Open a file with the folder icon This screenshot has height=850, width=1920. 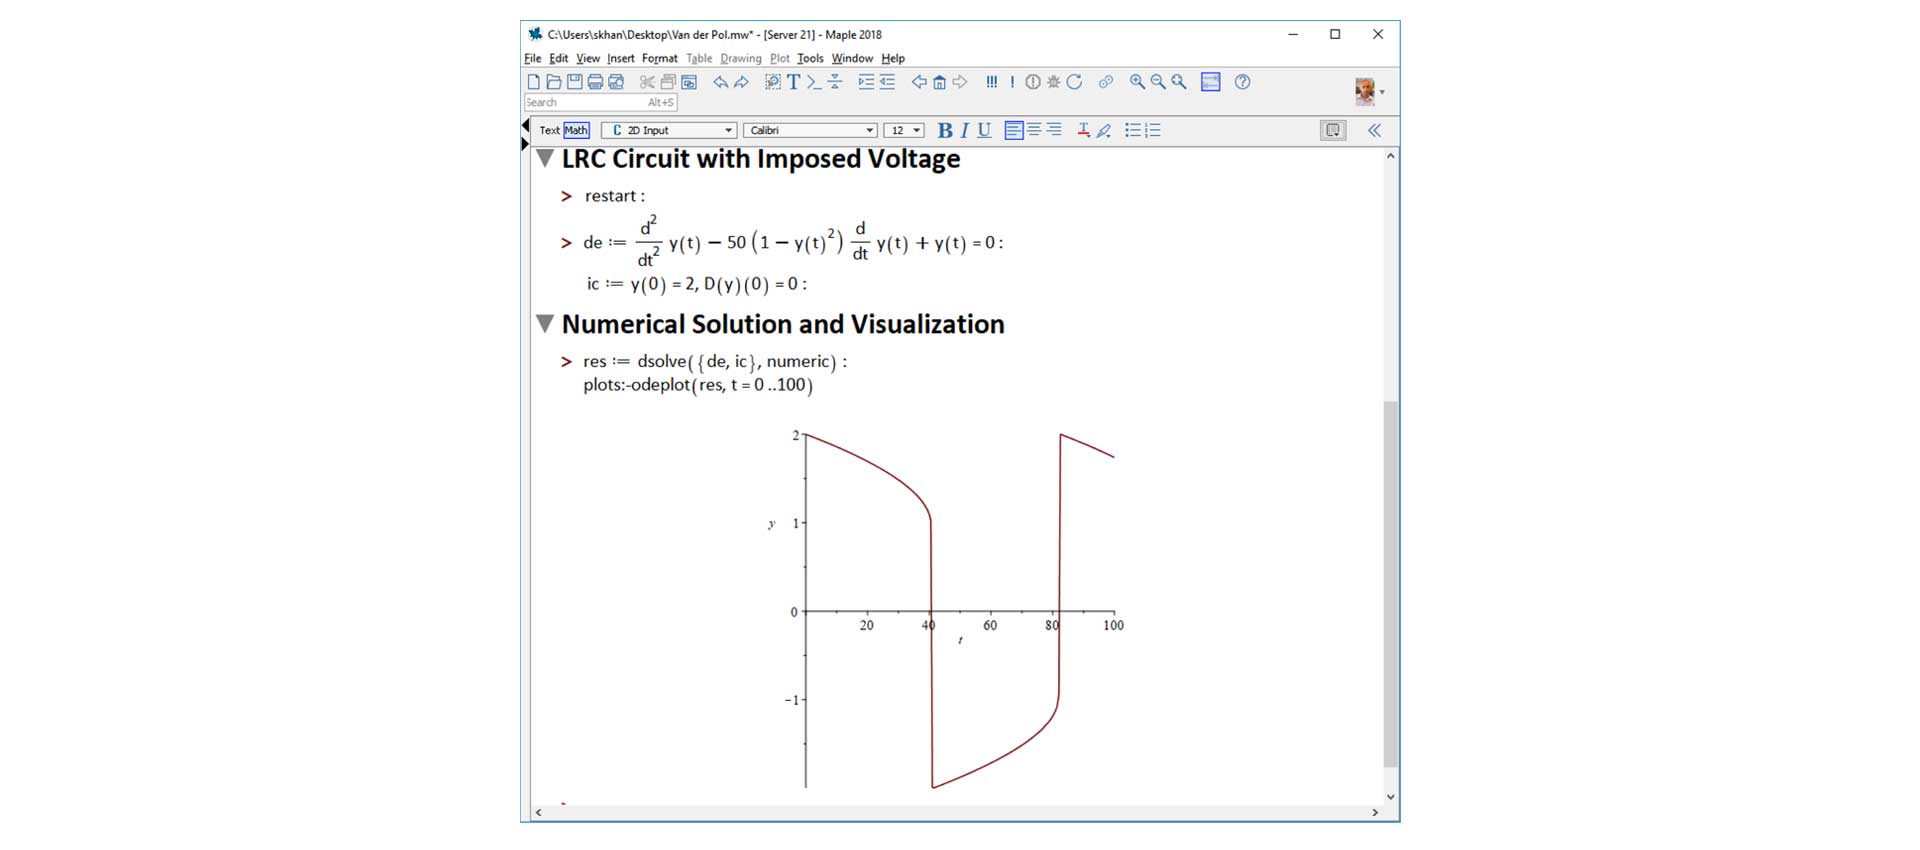pyautogui.click(x=553, y=82)
